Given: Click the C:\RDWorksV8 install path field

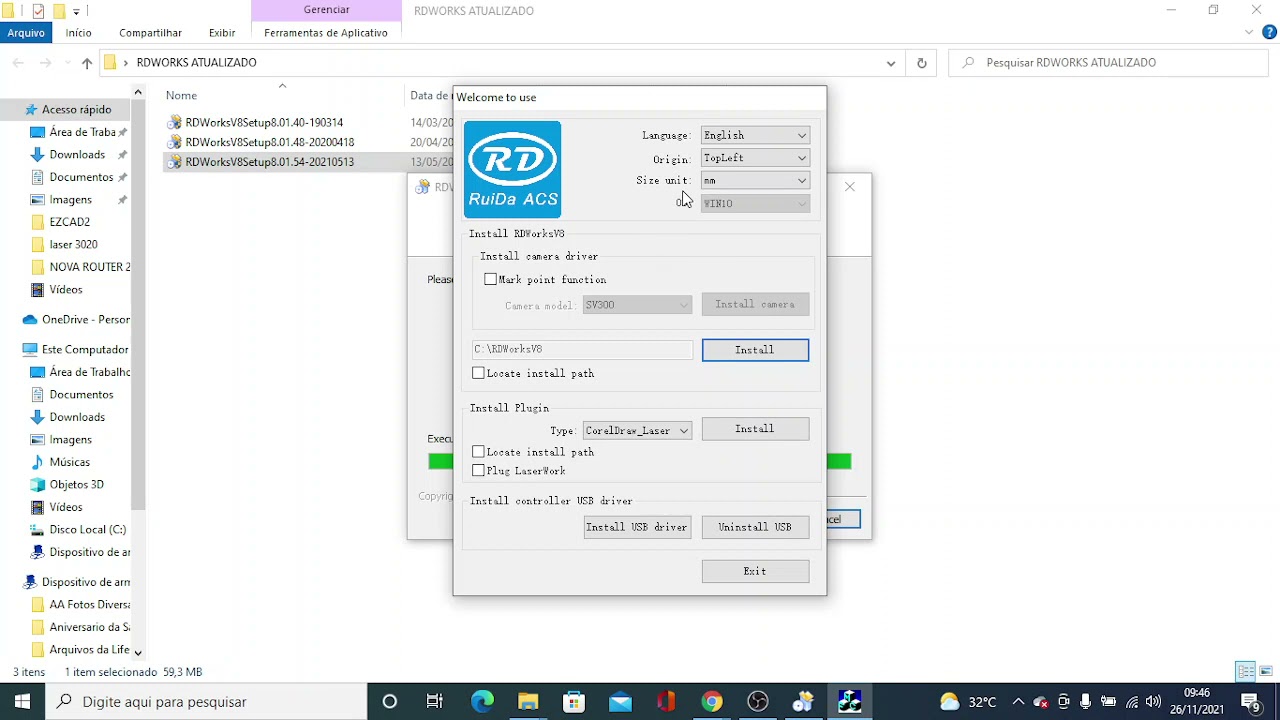Looking at the screenshot, I should 582,349.
